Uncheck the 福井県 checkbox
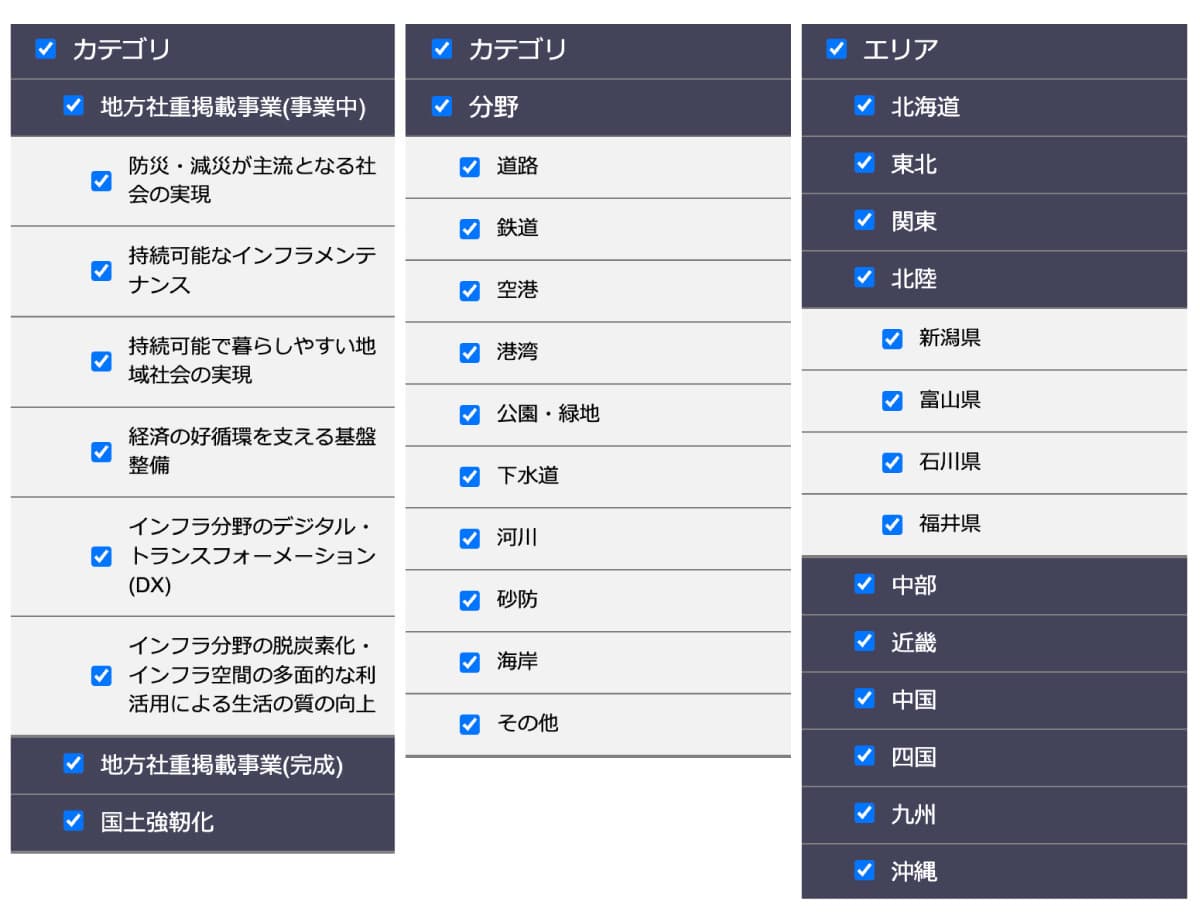The width and height of the screenshot is (1200, 923). coord(892,524)
